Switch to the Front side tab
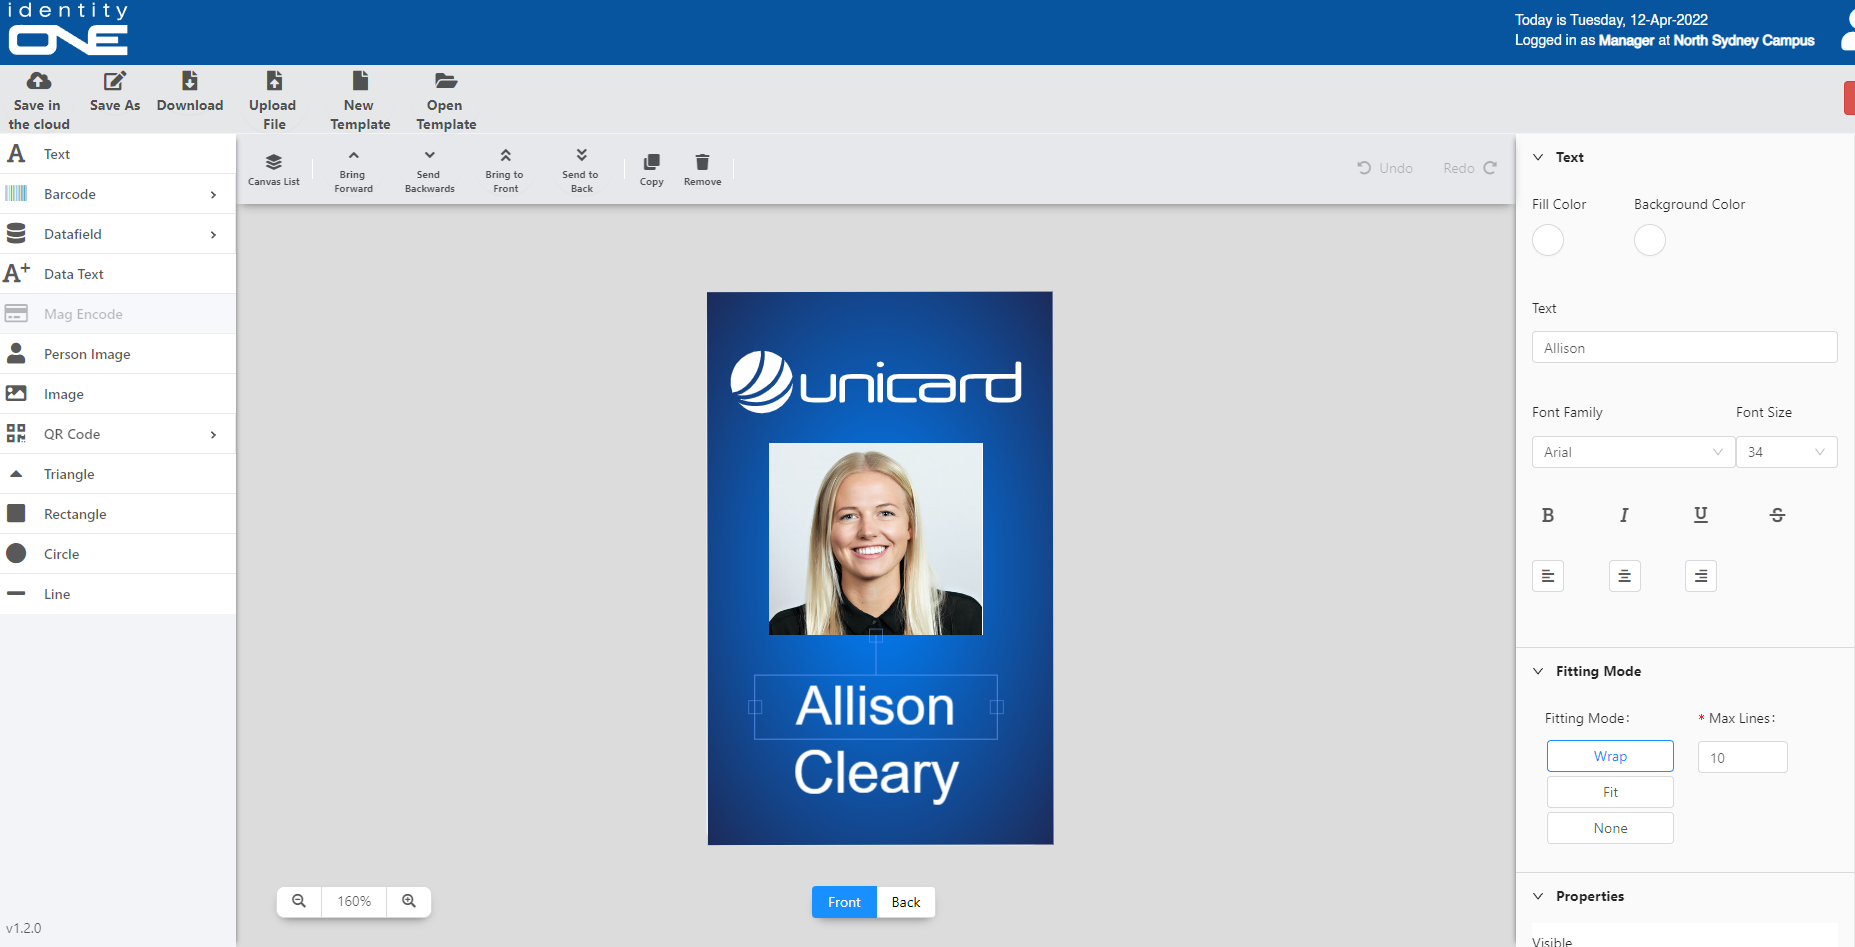 (x=844, y=902)
